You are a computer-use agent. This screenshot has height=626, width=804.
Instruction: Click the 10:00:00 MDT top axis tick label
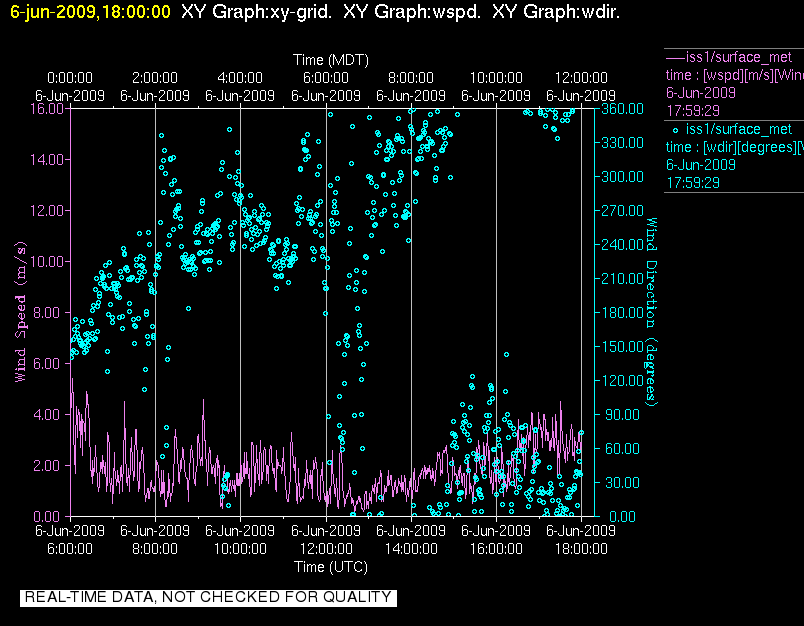[x=496, y=78]
